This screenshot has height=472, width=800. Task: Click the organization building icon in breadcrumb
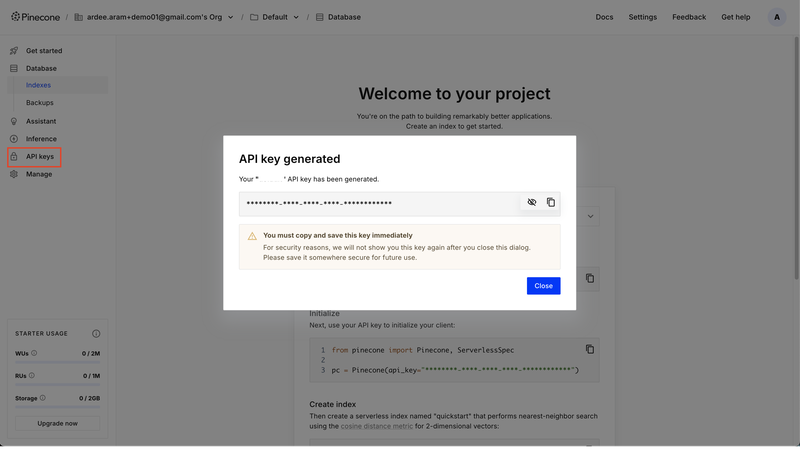(79, 17)
